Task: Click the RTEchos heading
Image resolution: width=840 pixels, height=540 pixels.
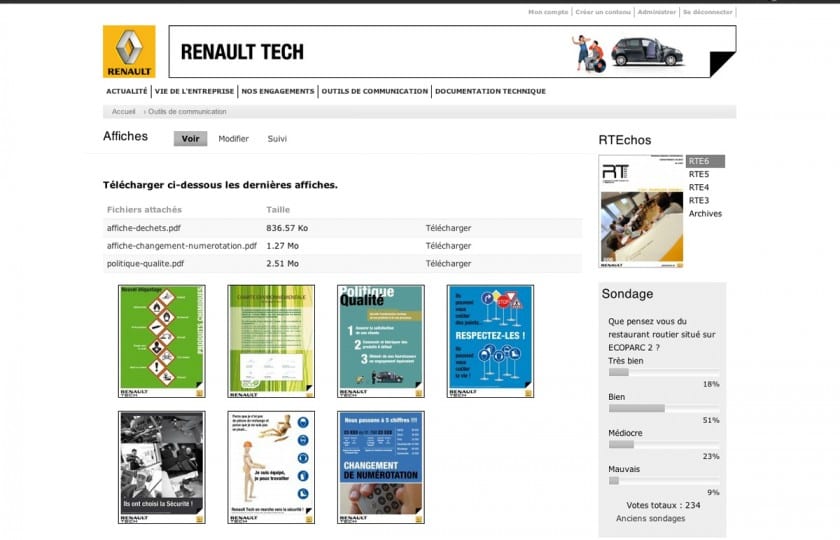Action: pyautogui.click(x=625, y=140)
